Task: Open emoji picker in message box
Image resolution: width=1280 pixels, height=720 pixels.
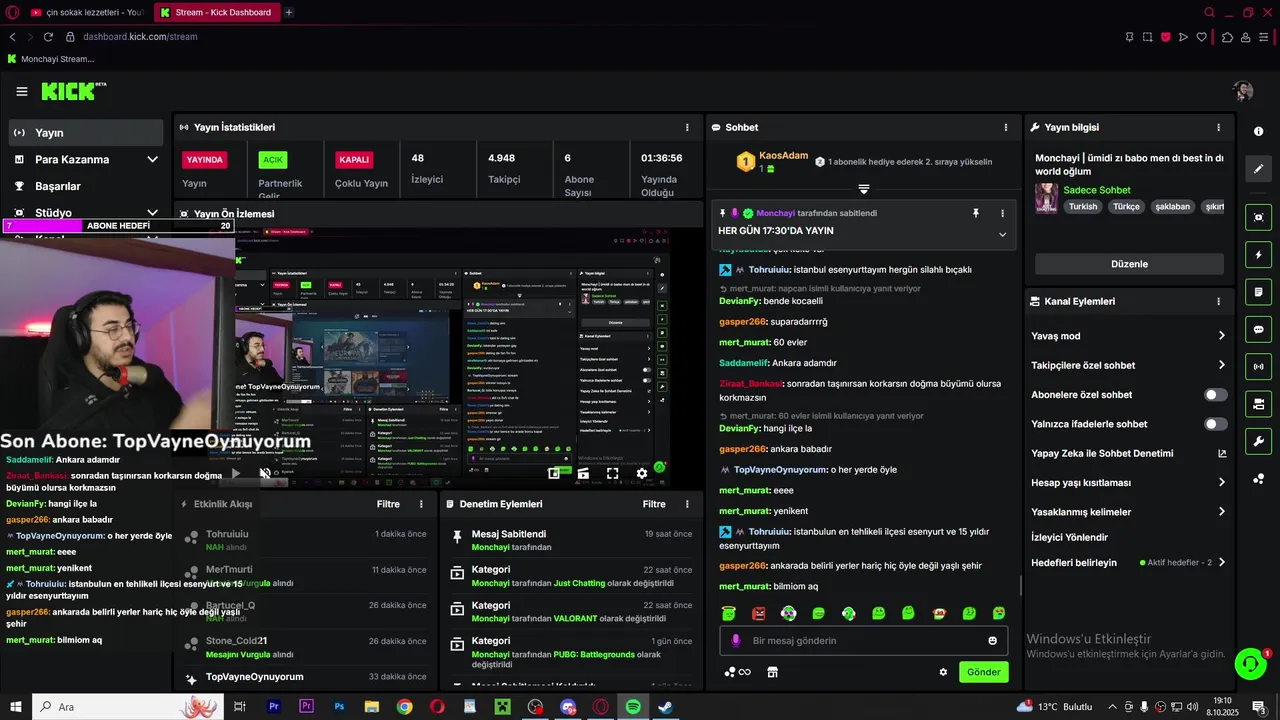Action: (993, 641)
